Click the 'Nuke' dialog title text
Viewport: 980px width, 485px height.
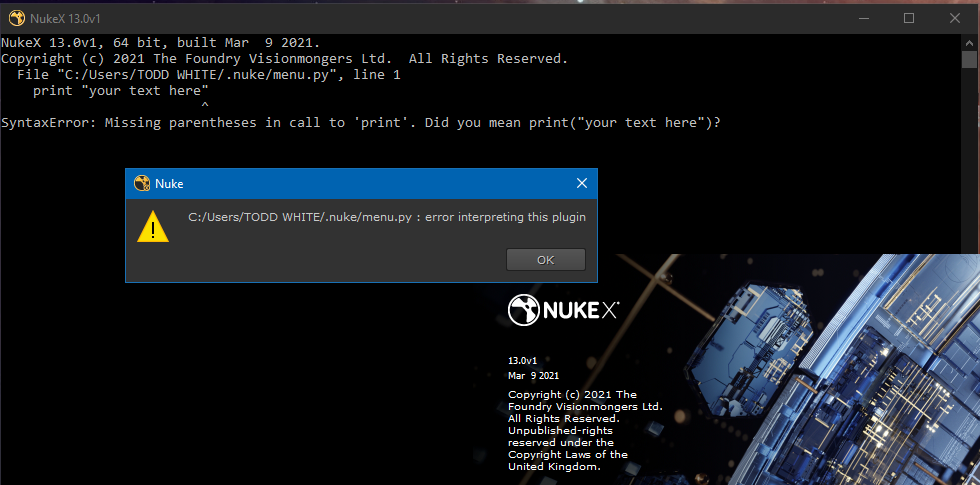click(x=169, y=184)
